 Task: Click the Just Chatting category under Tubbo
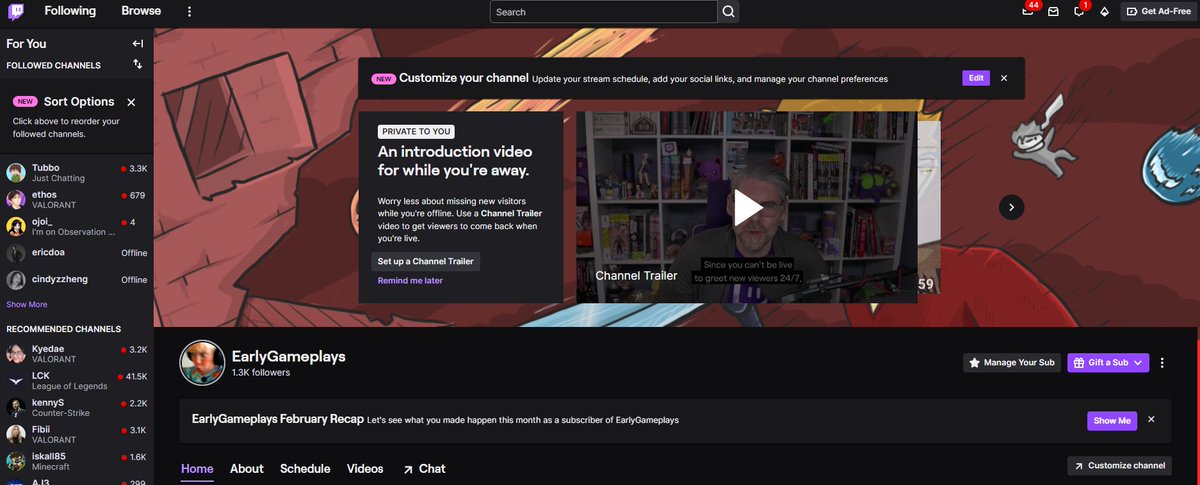pos(58,178)
